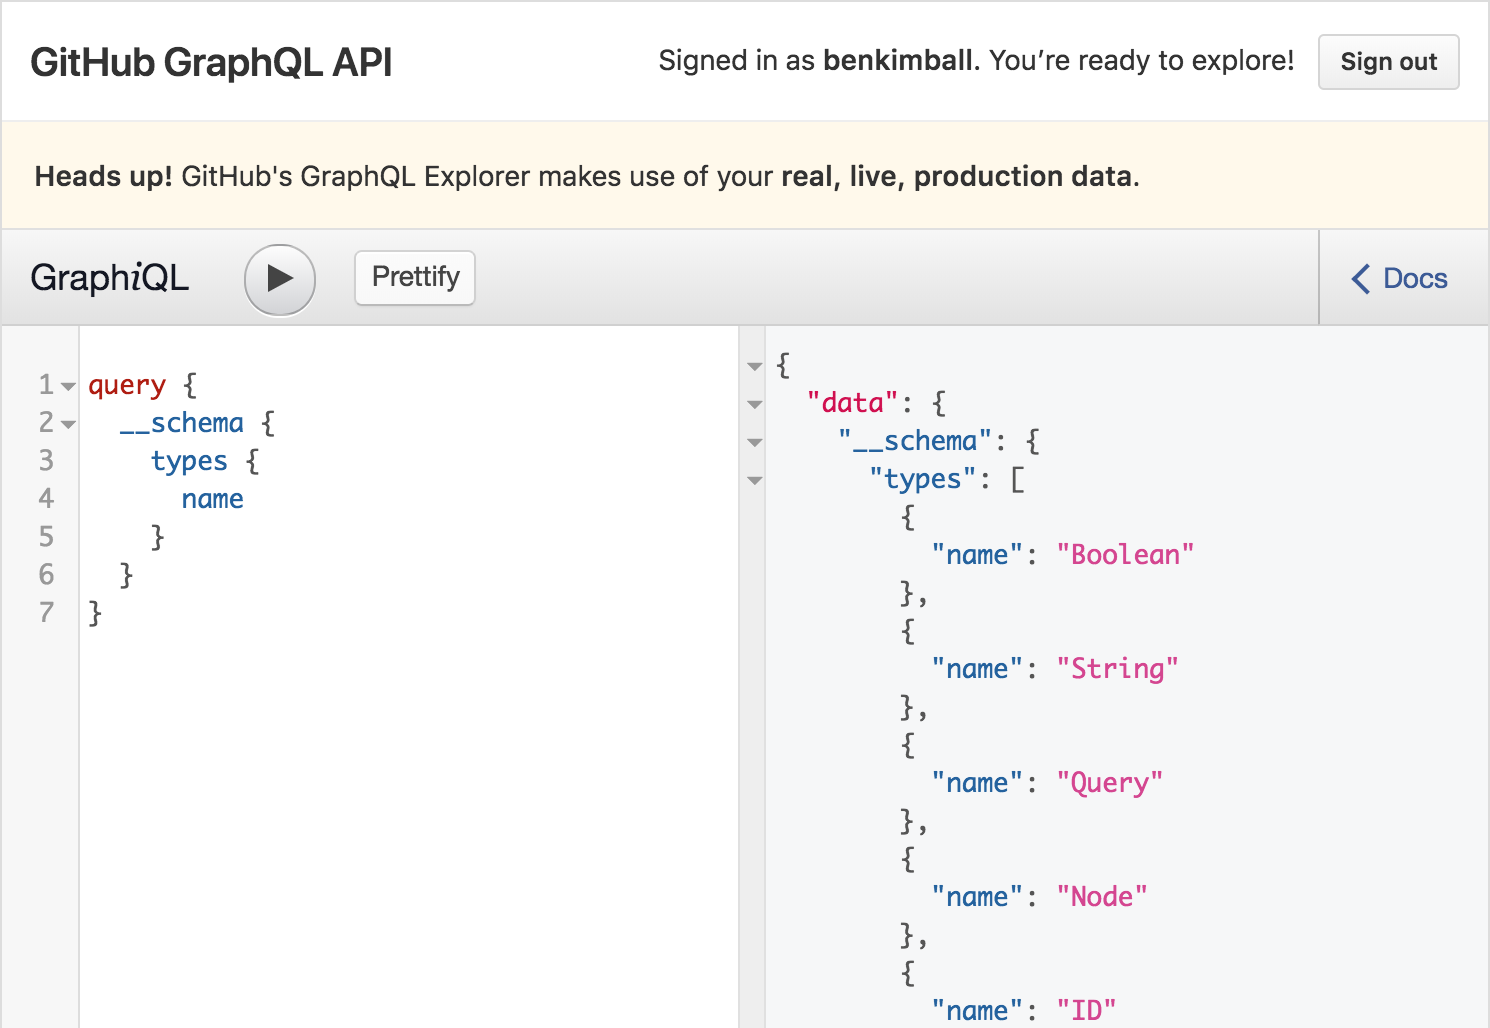Sign out of the GraphQL Explorer
This screenshot has height=1028, width=1490.
pyautogui.click(x=1388, y=61)
